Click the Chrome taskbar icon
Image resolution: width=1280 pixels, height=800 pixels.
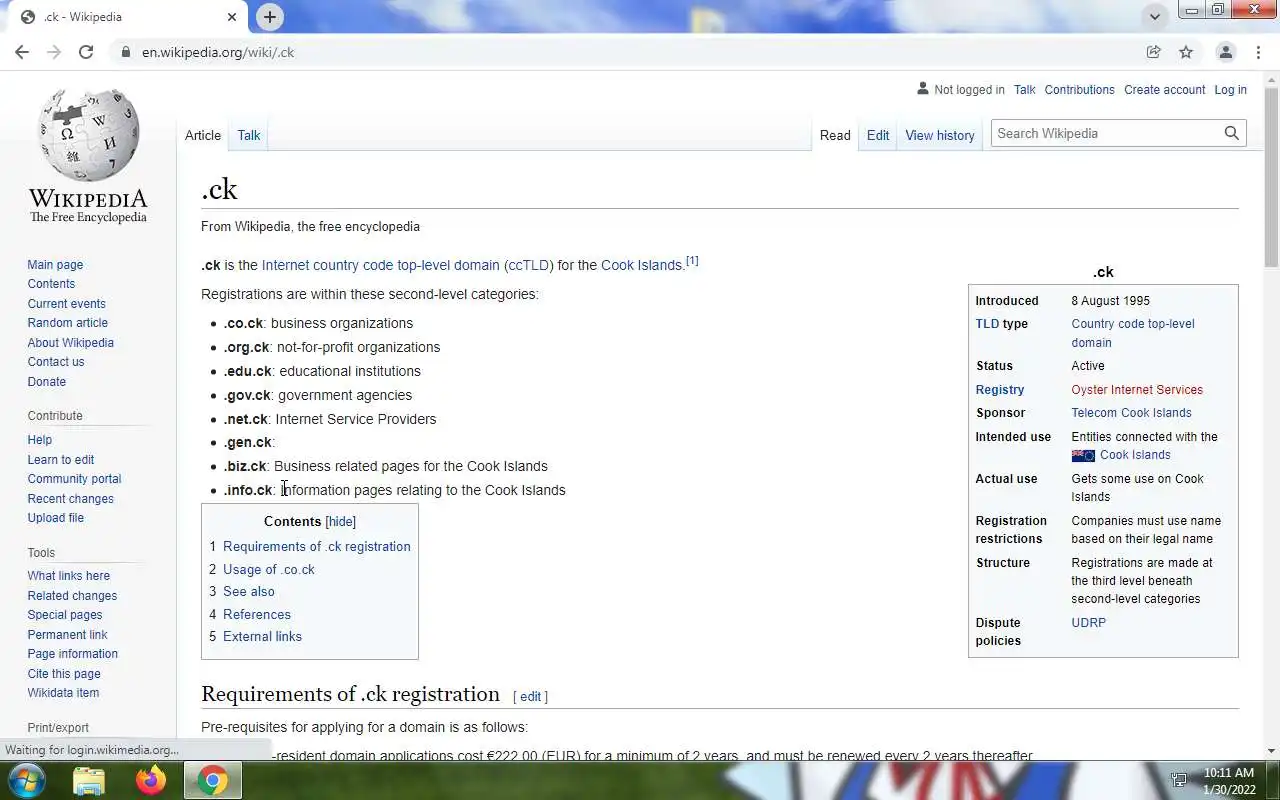point(212,780)
